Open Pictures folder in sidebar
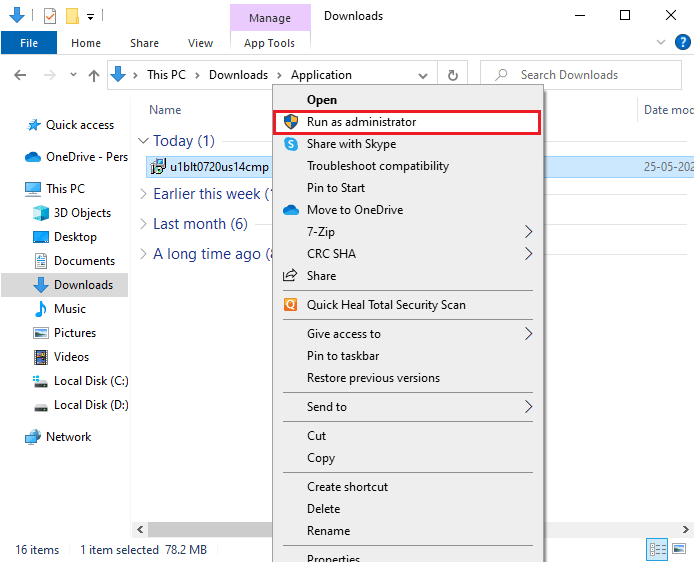 [65, 332]
